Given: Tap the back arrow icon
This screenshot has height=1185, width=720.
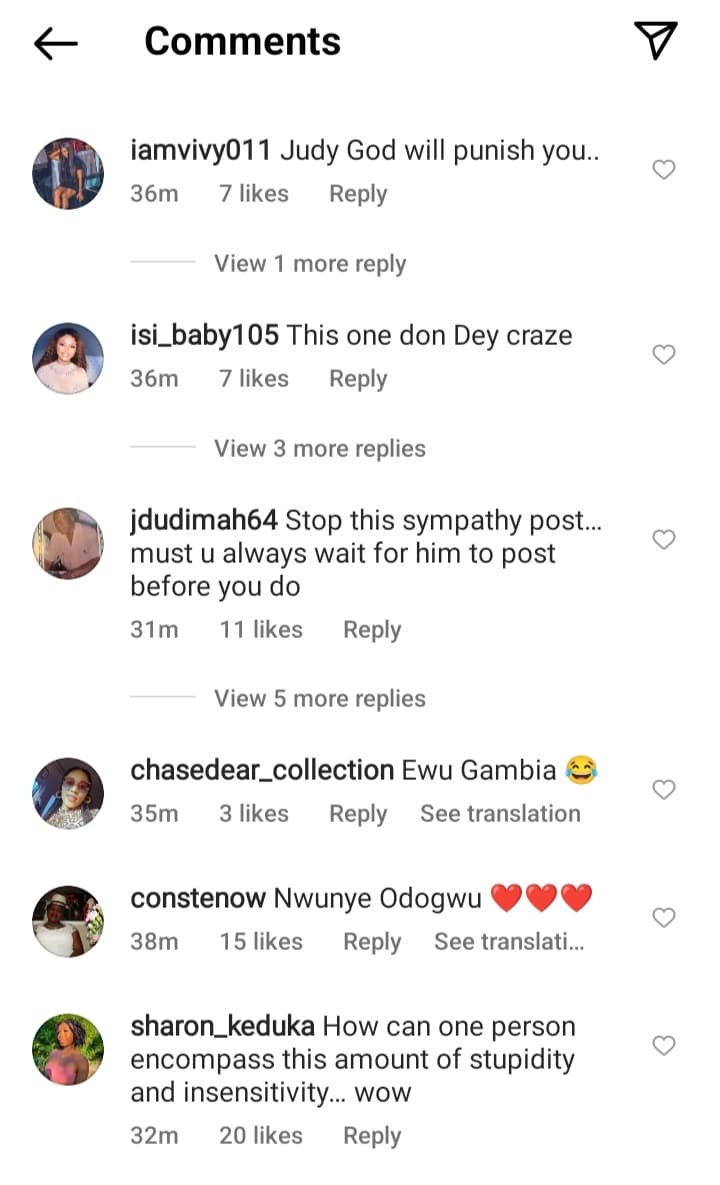Looking at the screenshot, I should (55, 42).
